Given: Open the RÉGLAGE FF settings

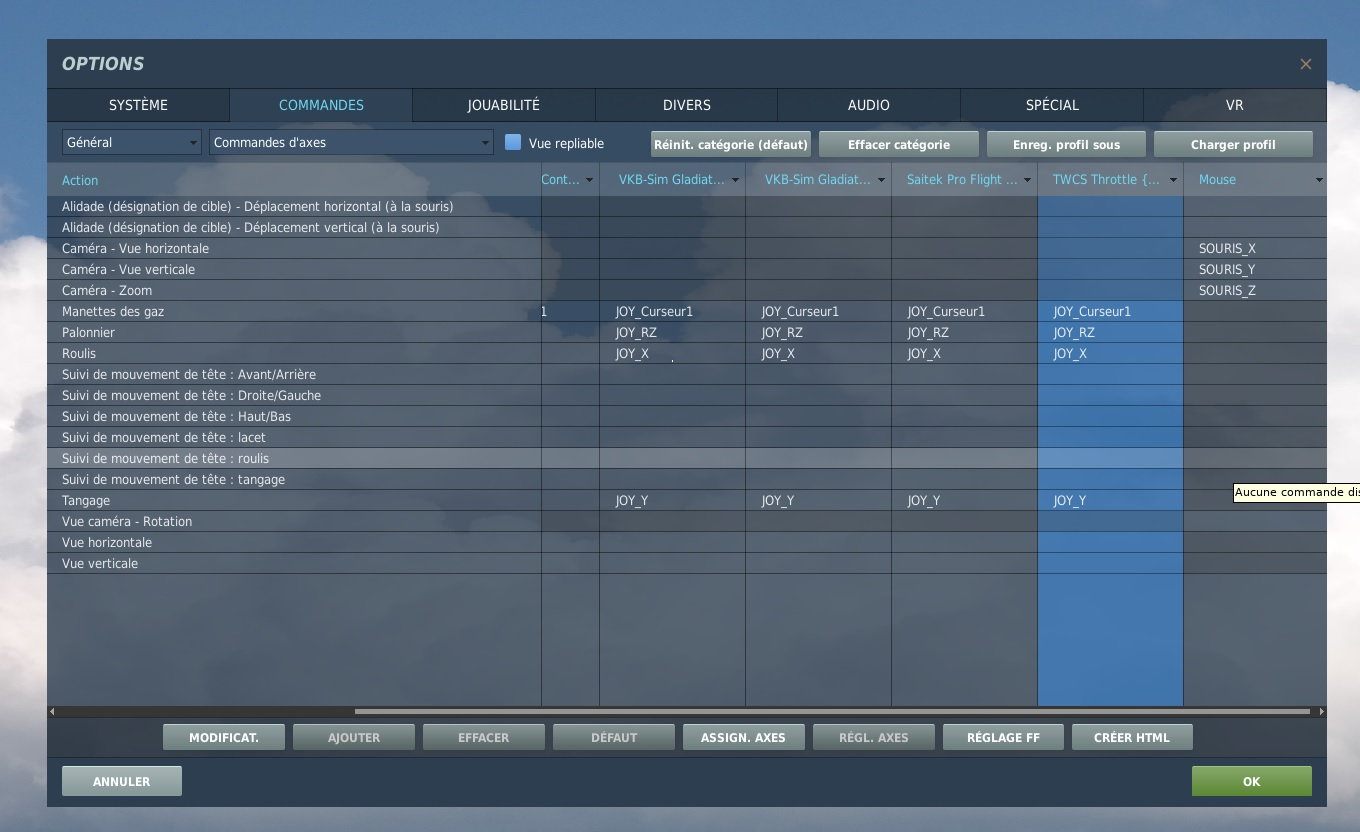Looking at the screenshot, I should [x=1003, y=737].
